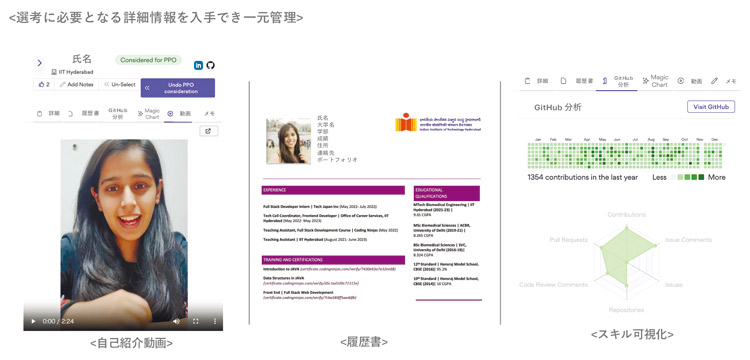The width and height of the screenshot is (750, 360).
Task: Open the 詳細 tab in the video panel
Action: [49, 114]
